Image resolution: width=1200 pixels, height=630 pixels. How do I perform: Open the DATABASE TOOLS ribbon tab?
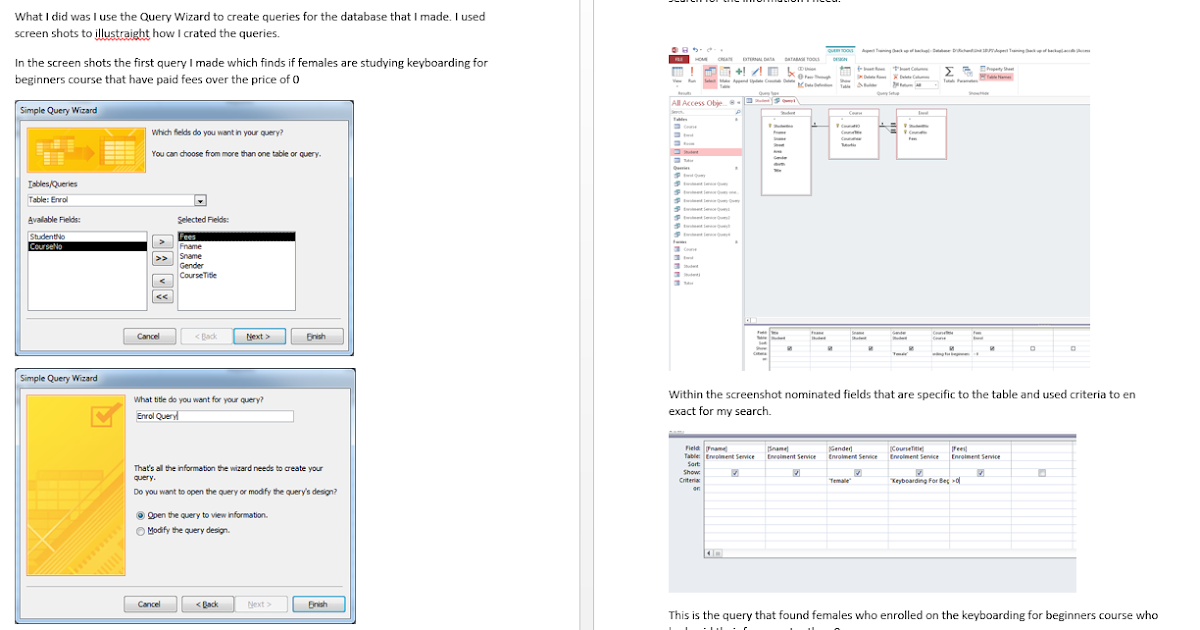point(802,59)
